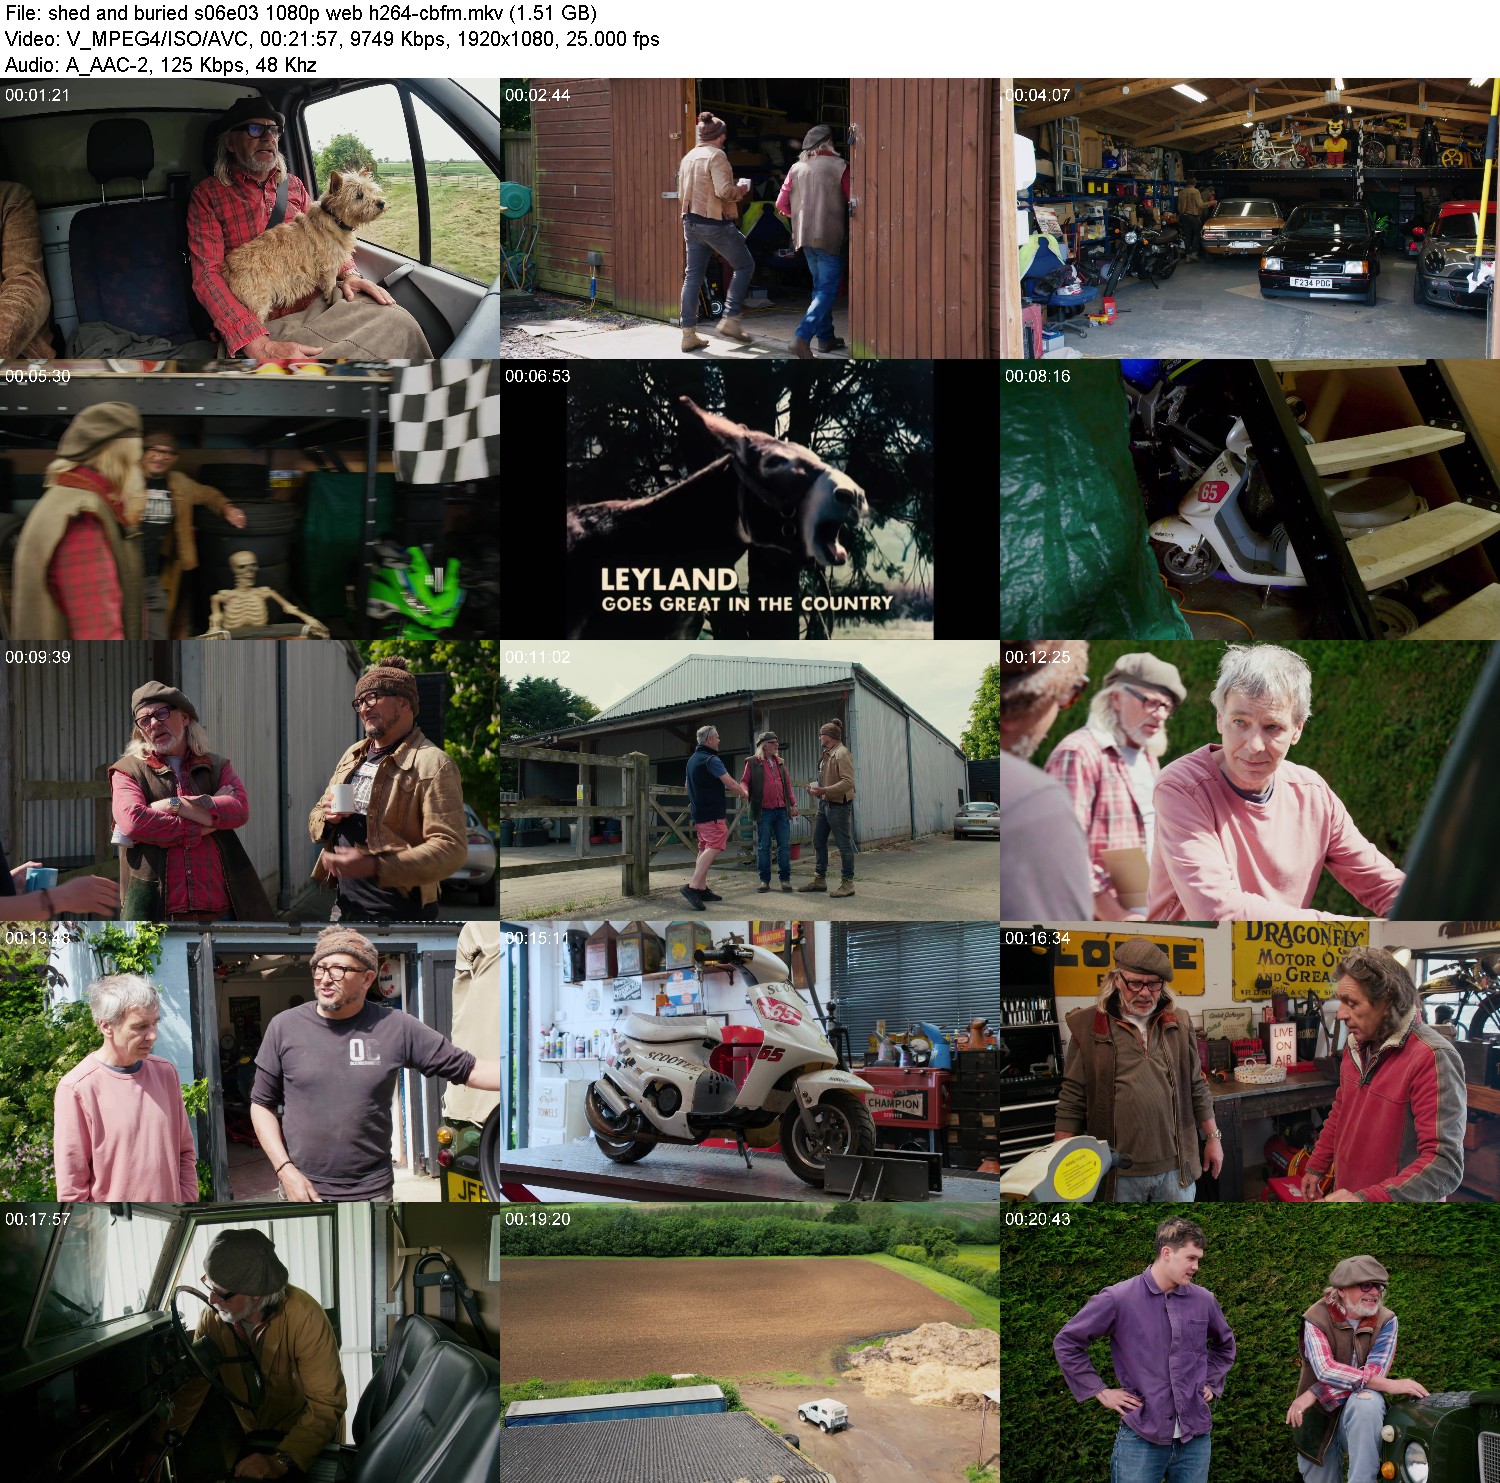Image resolution: width=1500 pixels, height=1483 pixels.
Task: Click the 00:09:39 timestamp label
Action: [38, 657]
